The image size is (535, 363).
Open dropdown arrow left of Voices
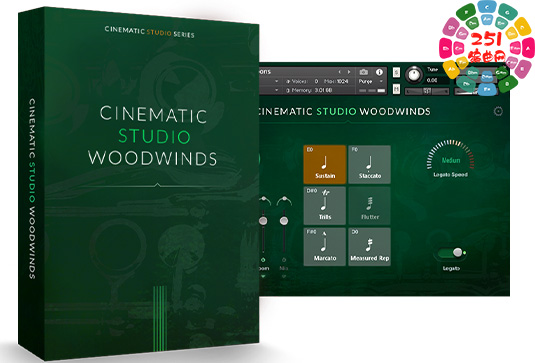point(276,81)
